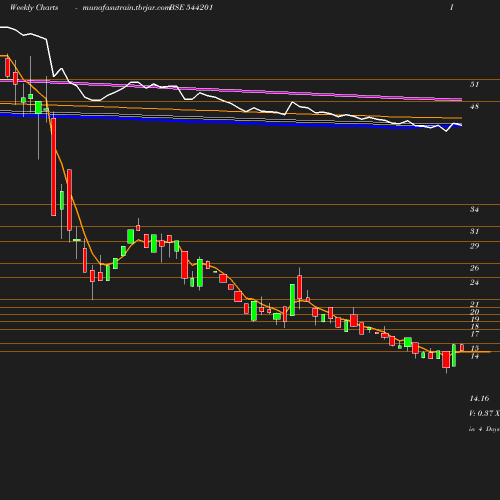The width and height of the screenshot is (500, 500).
Task: Click the 'in 4 Days' label
Action: 484,429
